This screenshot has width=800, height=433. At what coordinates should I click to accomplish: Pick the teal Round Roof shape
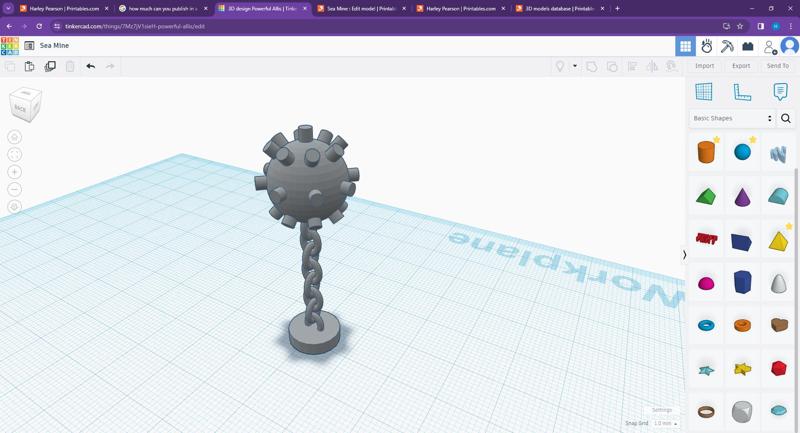[778, 196]
